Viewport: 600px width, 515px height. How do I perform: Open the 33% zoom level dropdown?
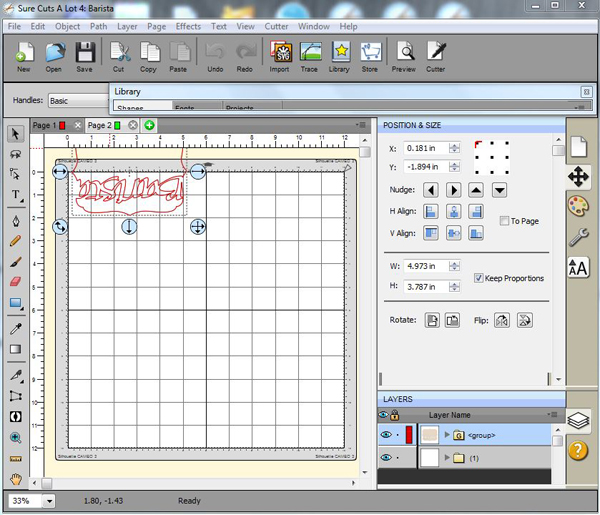pos(49,500)
